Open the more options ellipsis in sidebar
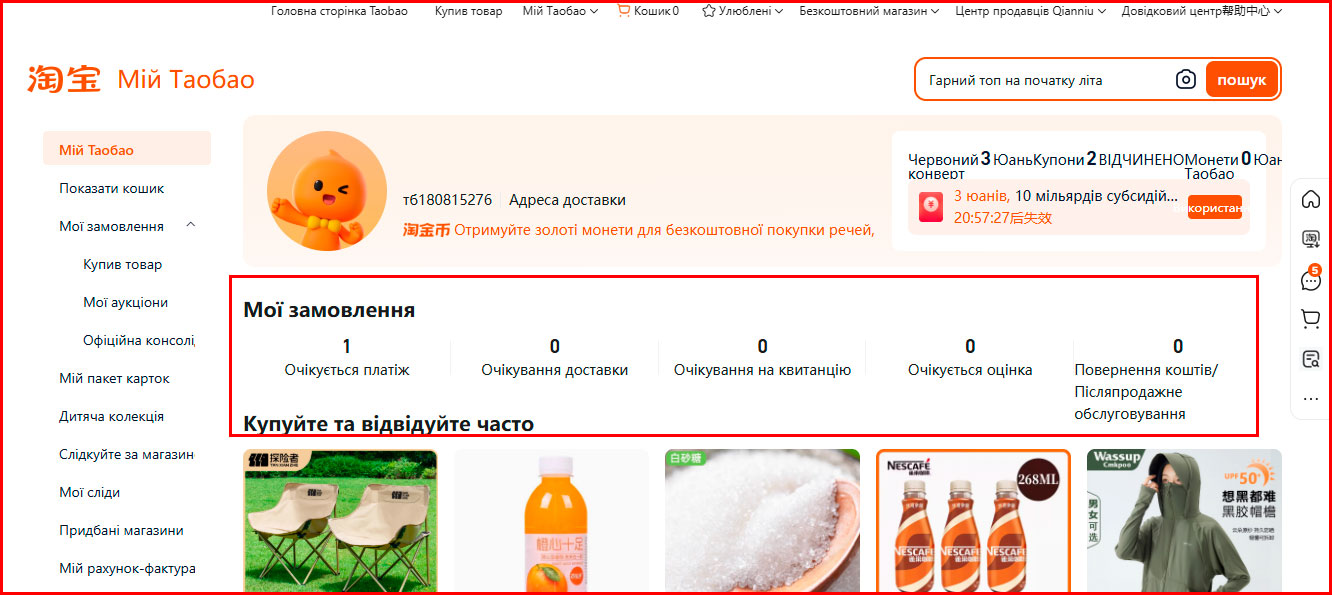The image size is (1332, 595). (x=1311, y=399)
